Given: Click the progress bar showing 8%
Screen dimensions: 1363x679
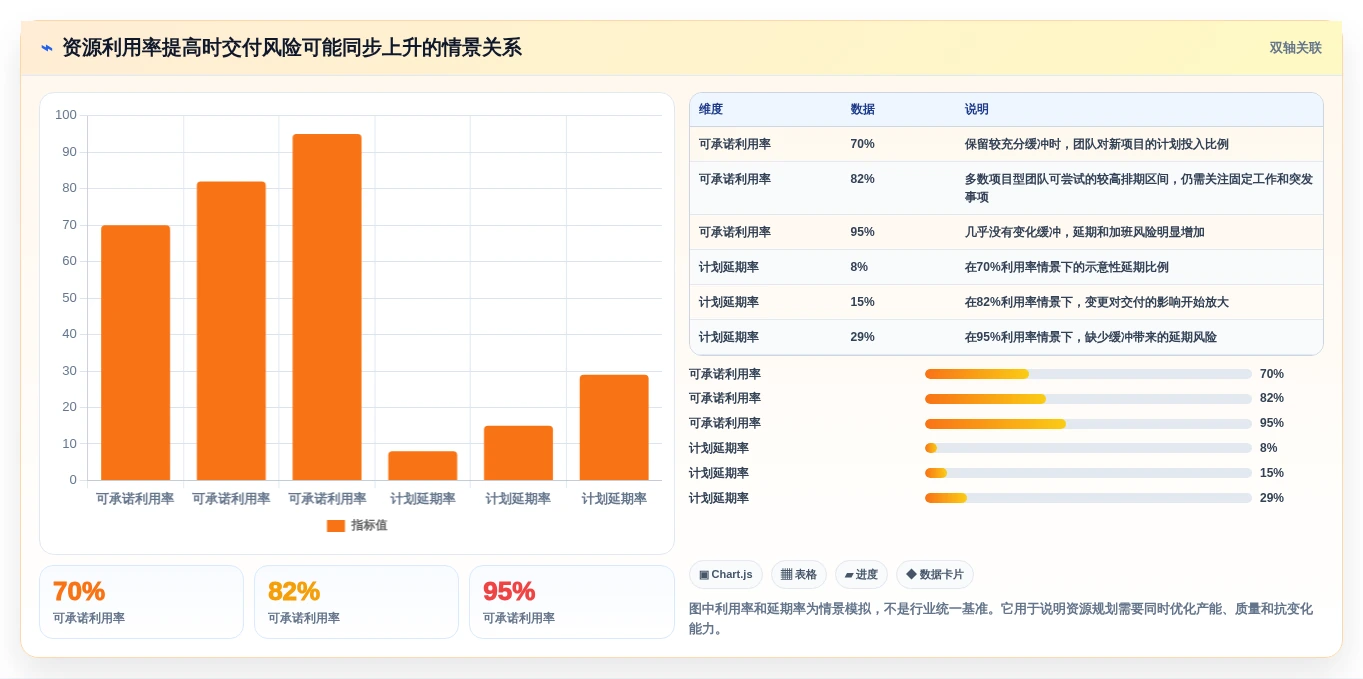Looking at the screenshot, I should (x=1088, y=448).
